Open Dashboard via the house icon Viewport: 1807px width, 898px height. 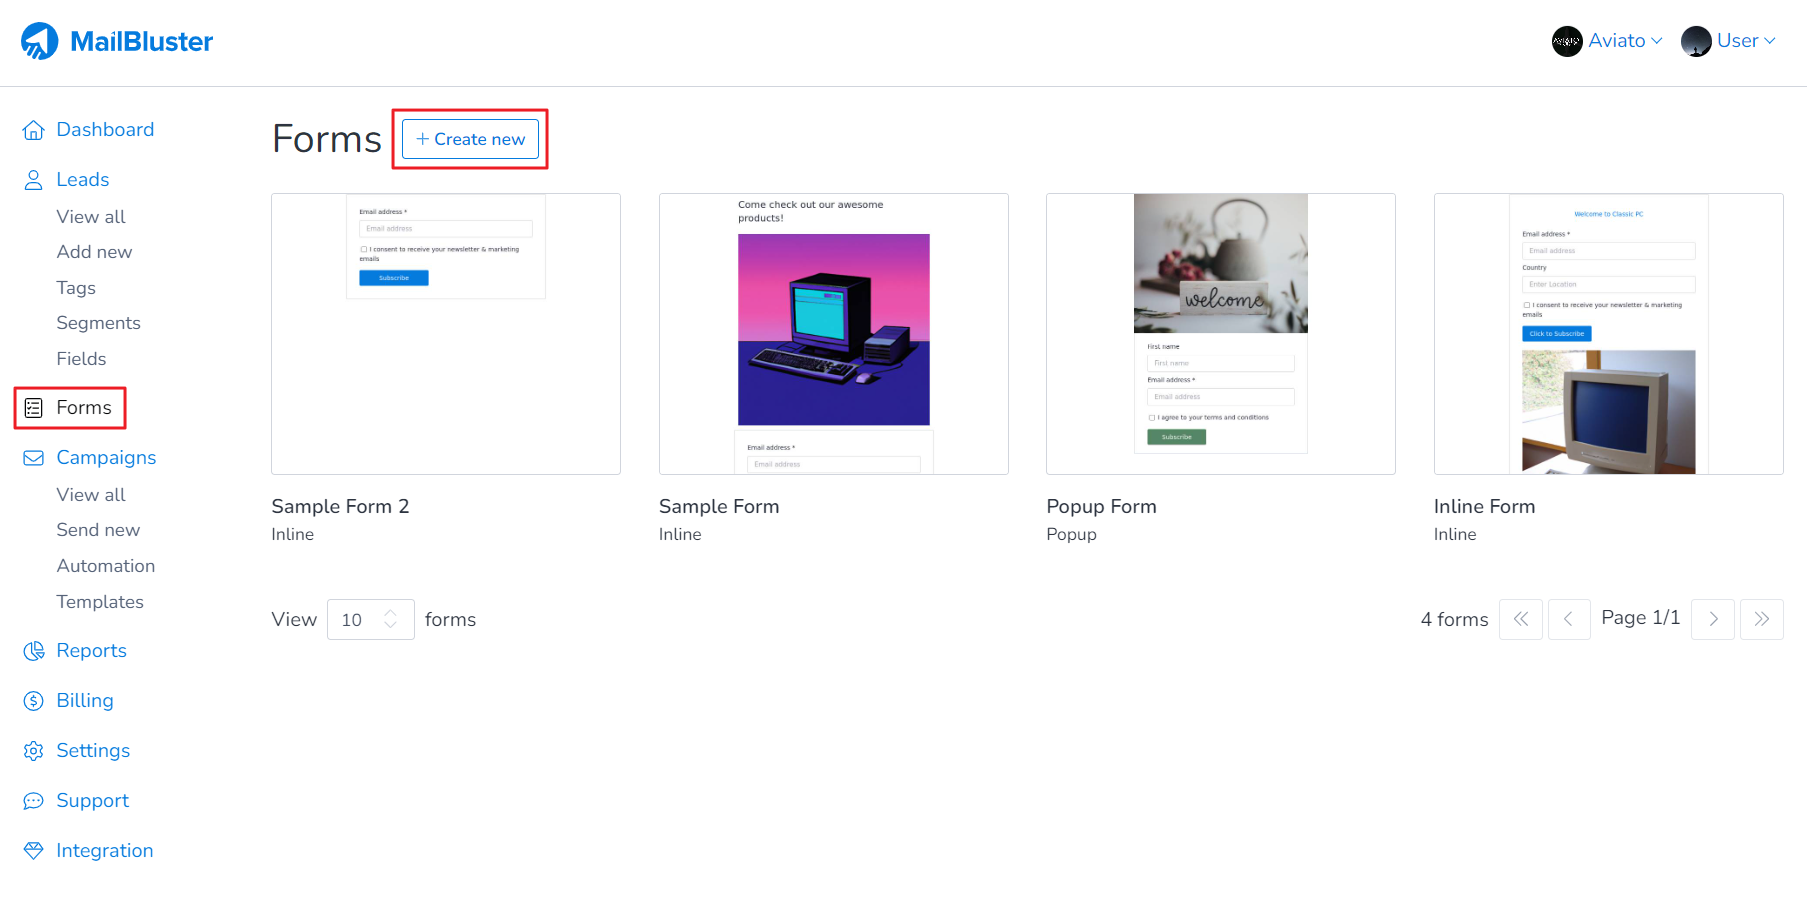click(x=34, y=130)
